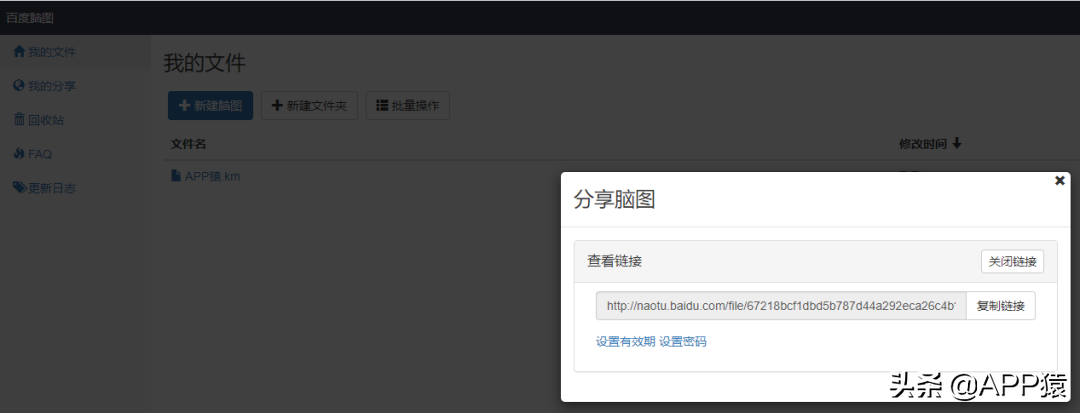Click 新建文件夹 button
This screenshot has width=1080, height=413.
click(x=309, y=105)
